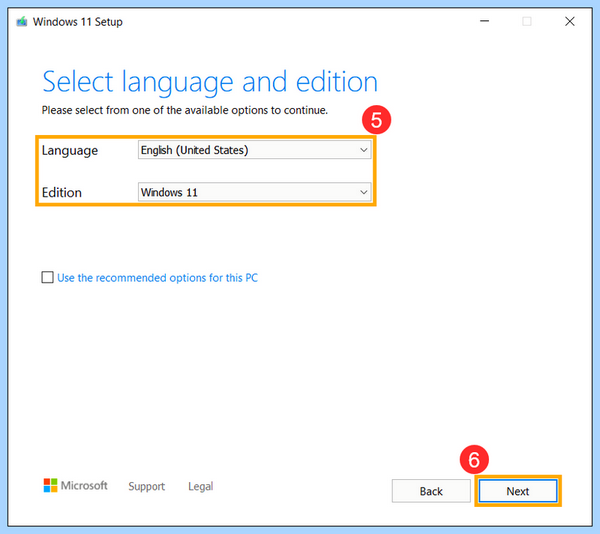Screen dimensions: 600x534
Task: Click the 'Please select from one of the available options' text
Action: (185, 111)
